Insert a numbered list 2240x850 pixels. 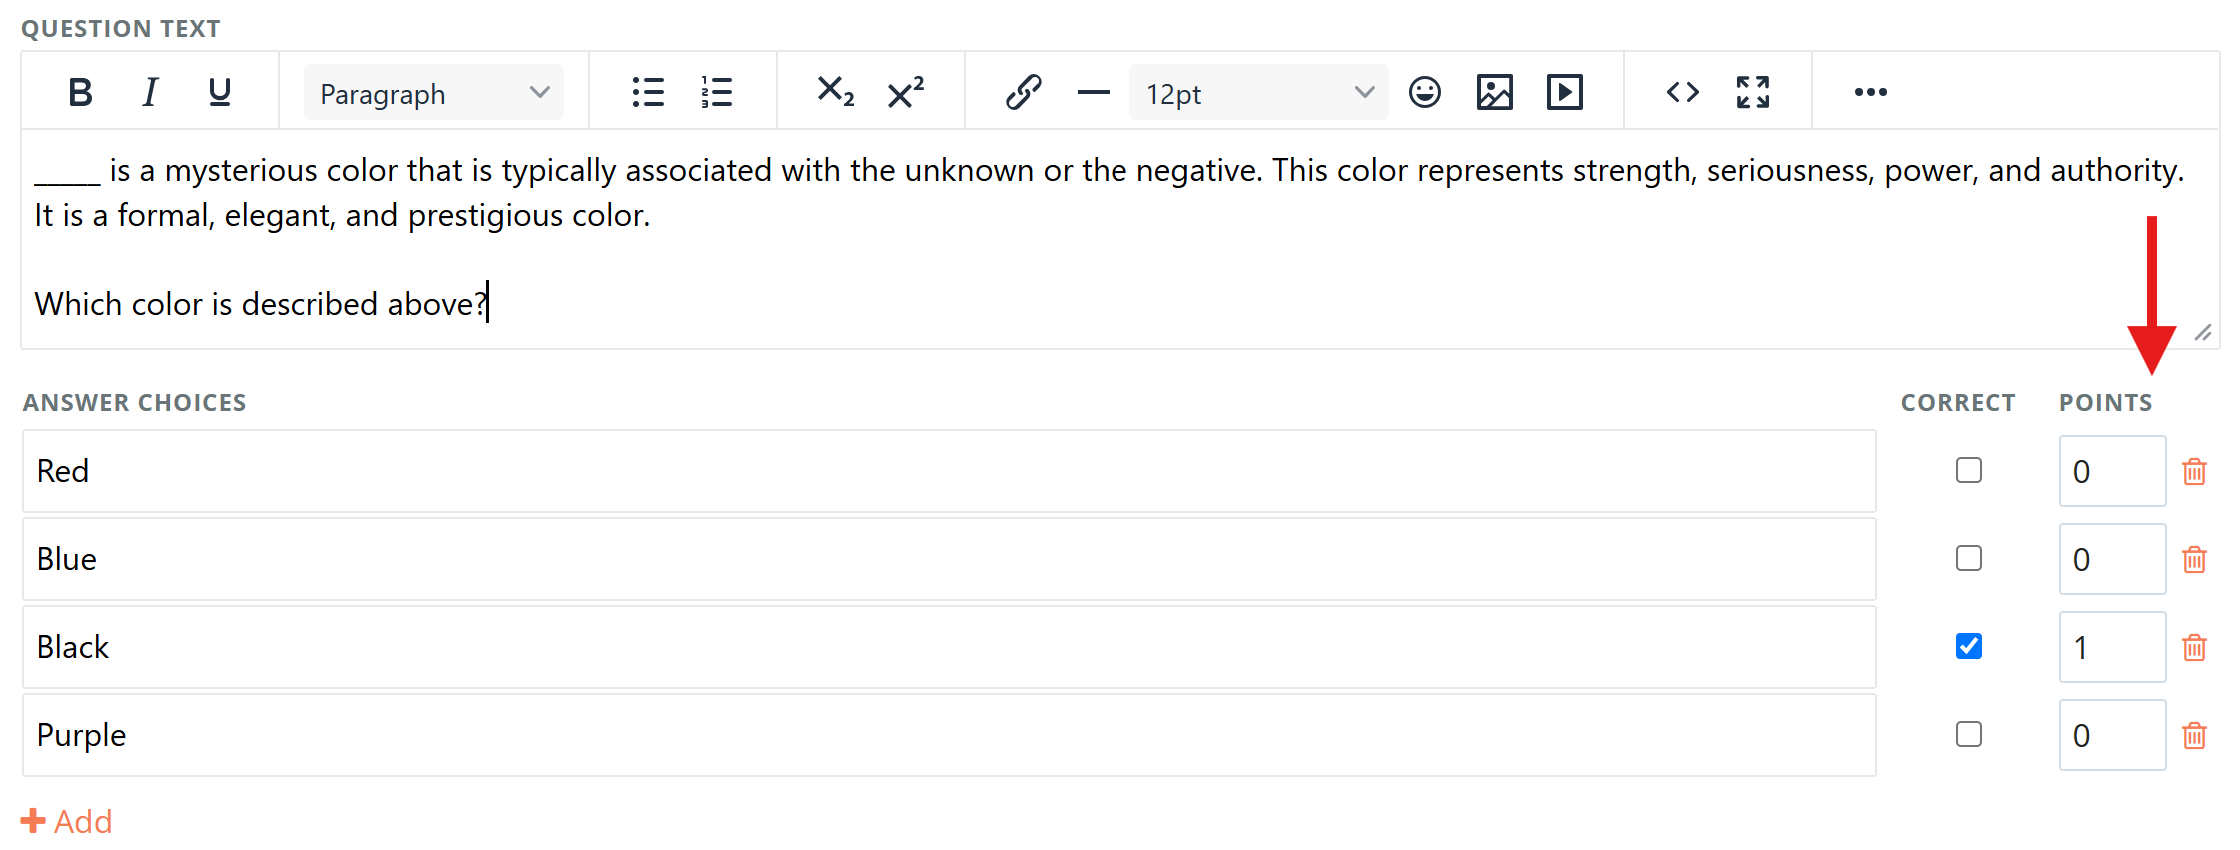tap(717, 93)
